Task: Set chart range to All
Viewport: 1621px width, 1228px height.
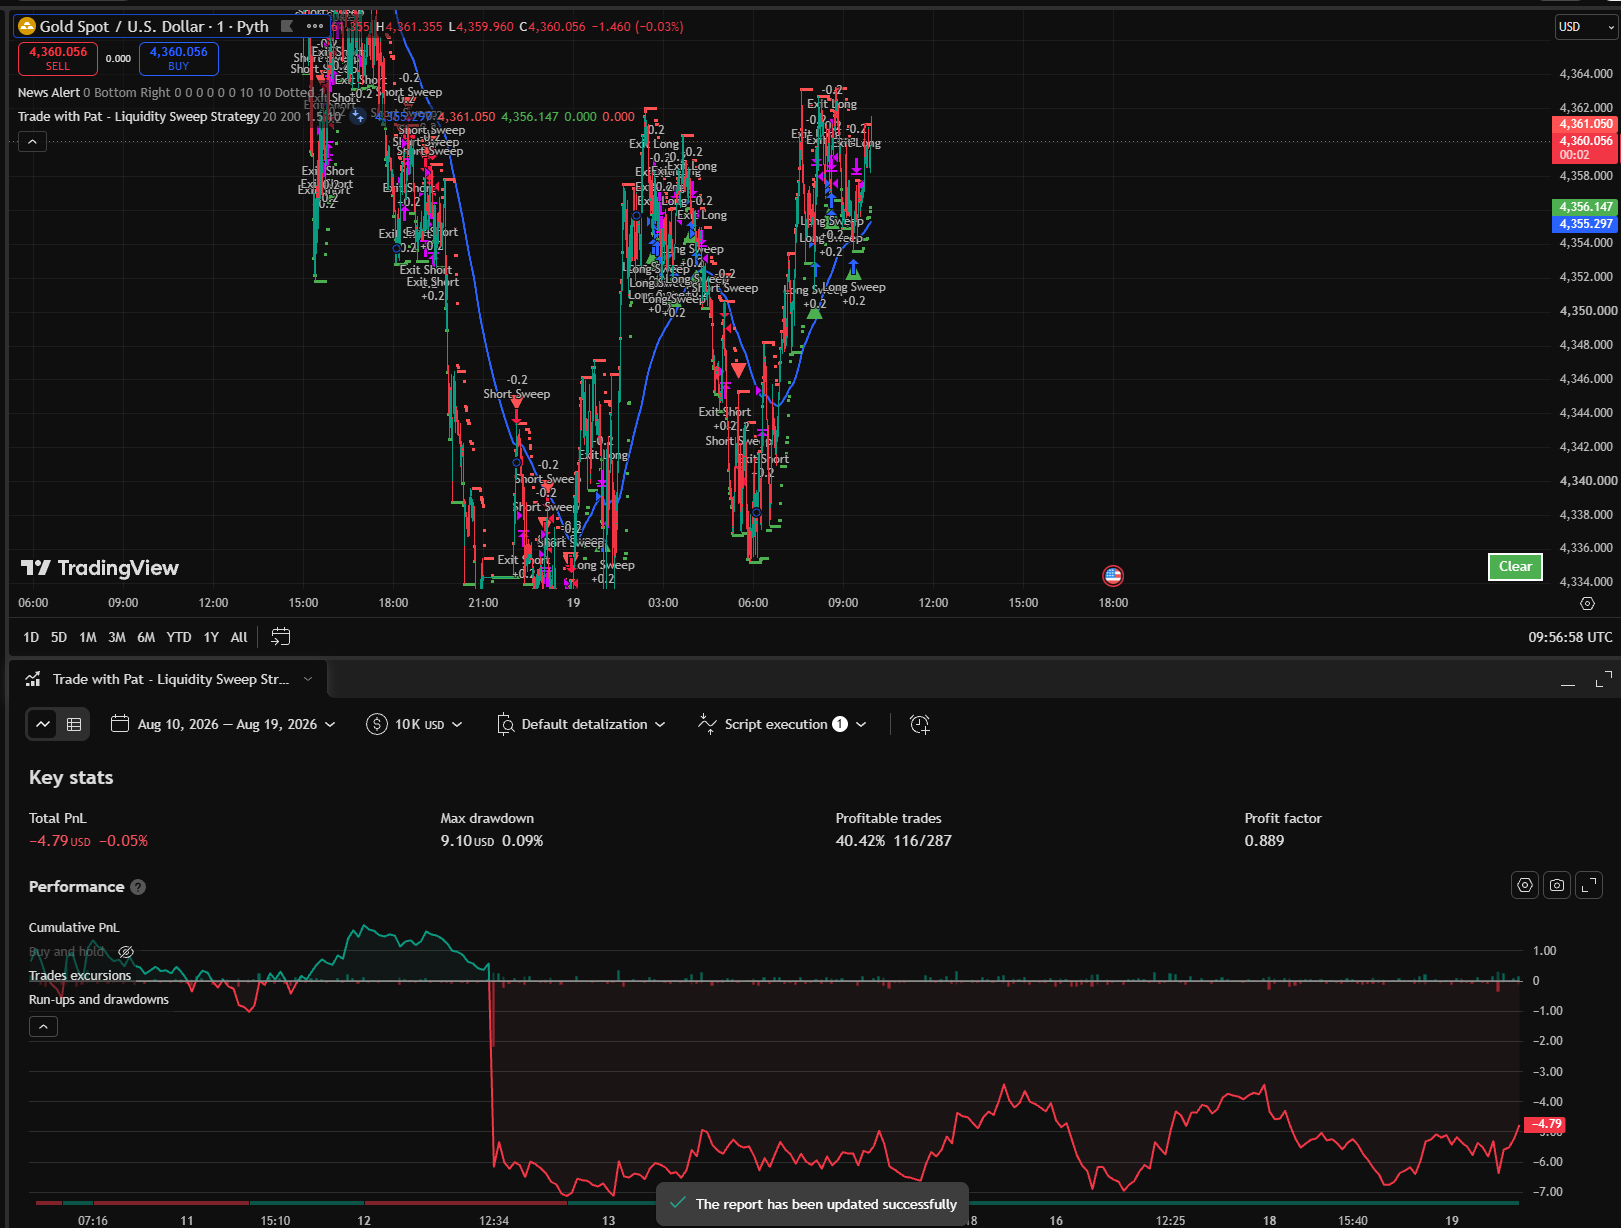Action: coord(239,637)
